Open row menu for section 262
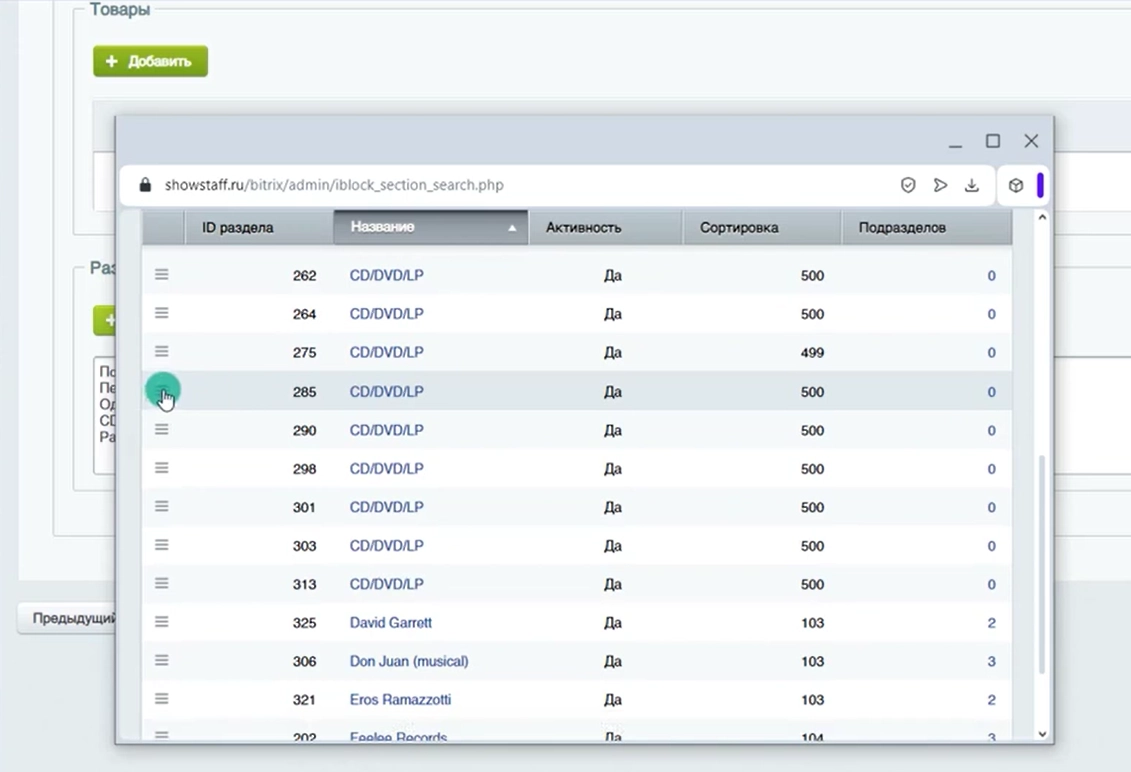1131x772 pixels. [162, 274]
